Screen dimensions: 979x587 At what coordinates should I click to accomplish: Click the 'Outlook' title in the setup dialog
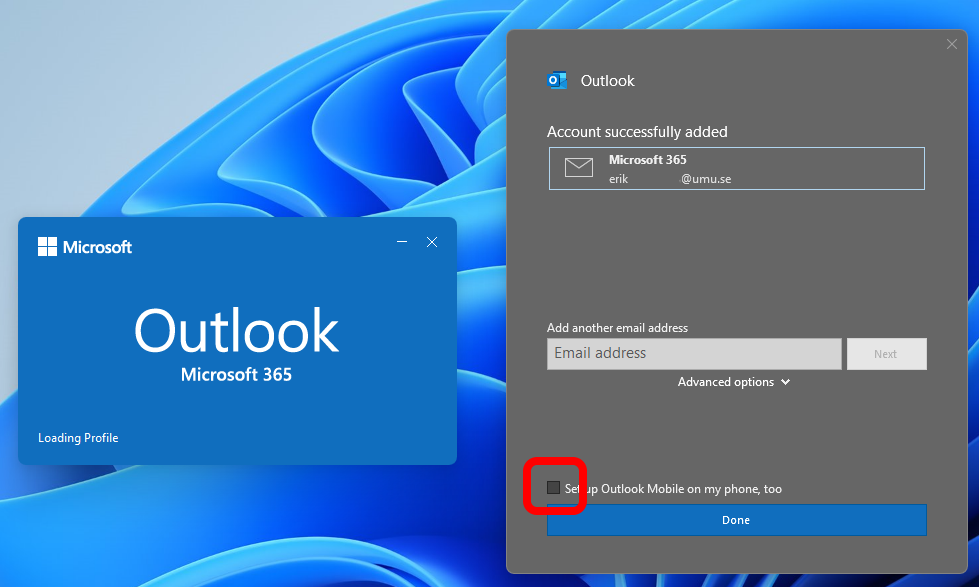[608, 81]
